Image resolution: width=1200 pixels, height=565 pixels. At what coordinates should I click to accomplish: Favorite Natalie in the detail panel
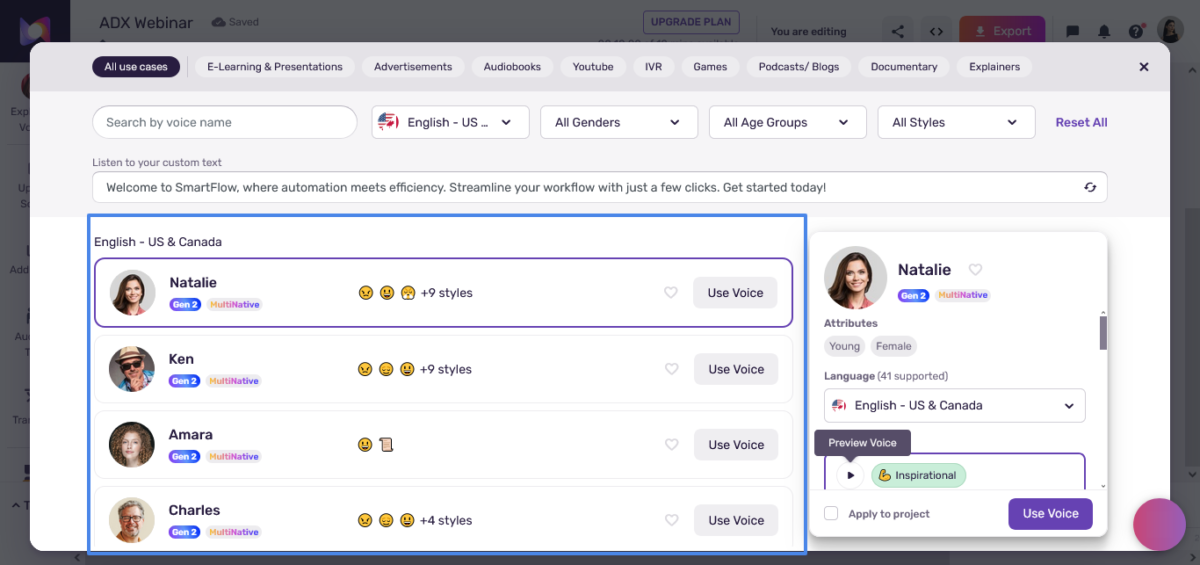point(975,270)
